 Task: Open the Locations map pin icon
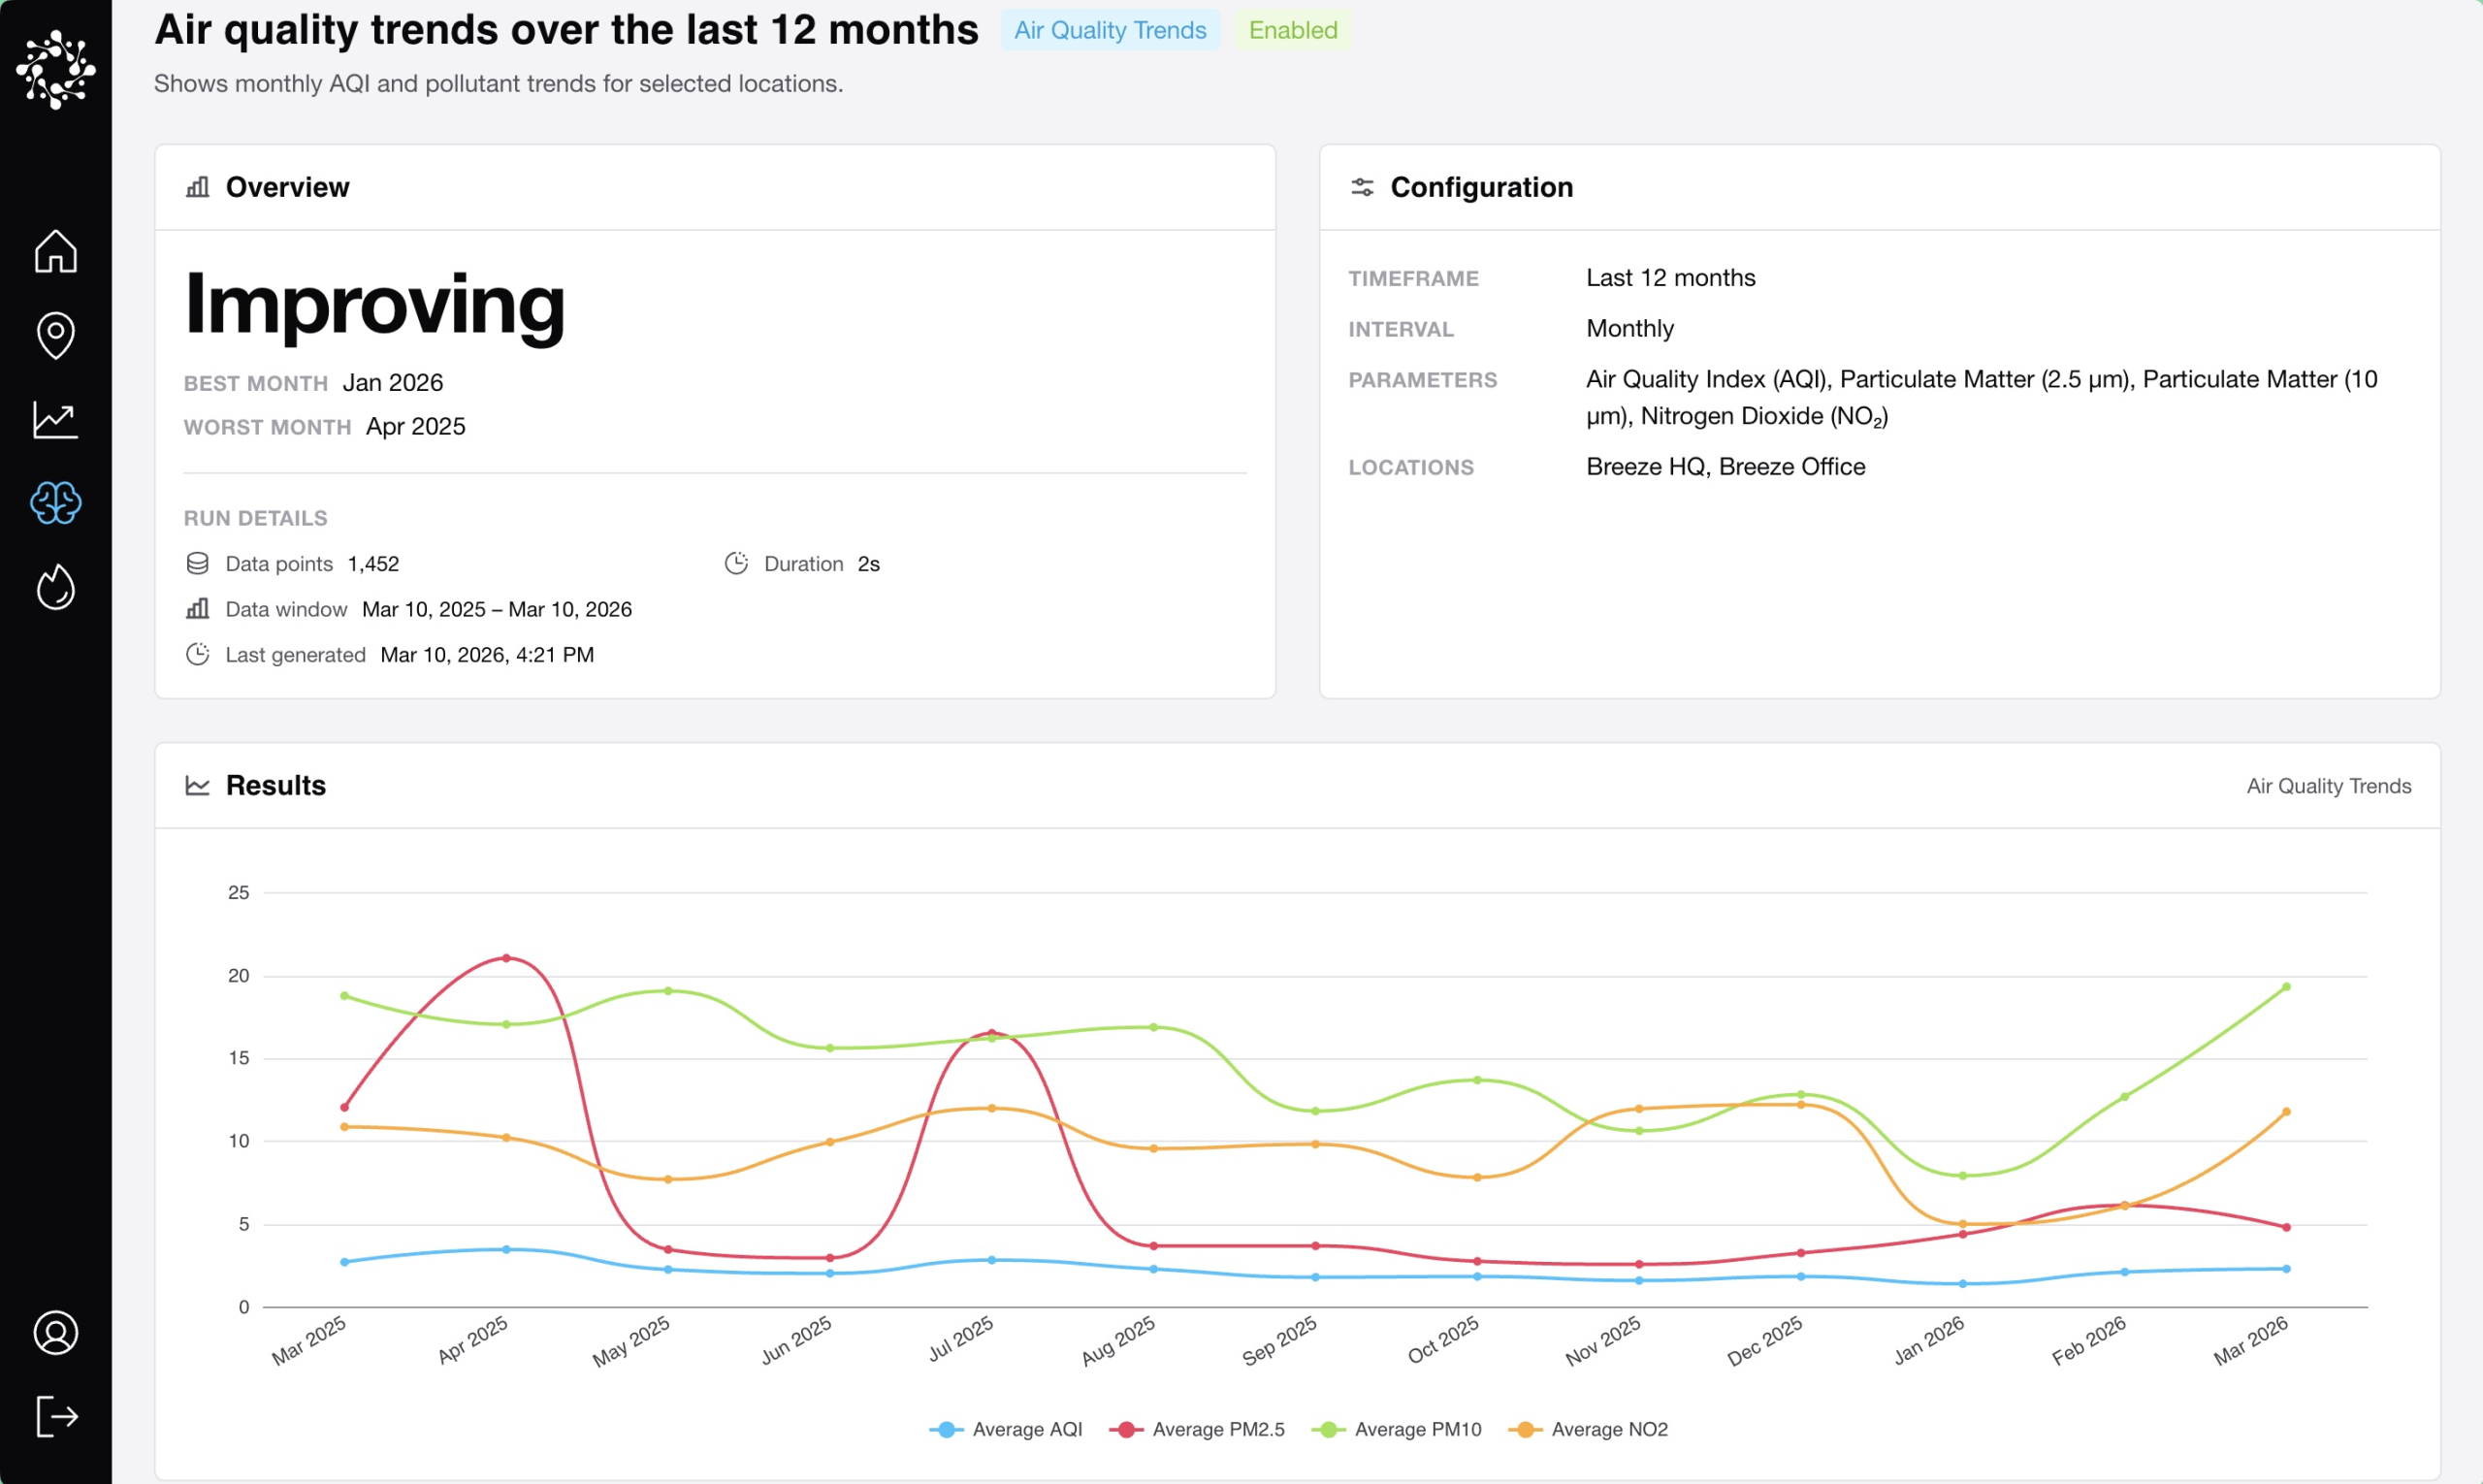pos(56,335)
